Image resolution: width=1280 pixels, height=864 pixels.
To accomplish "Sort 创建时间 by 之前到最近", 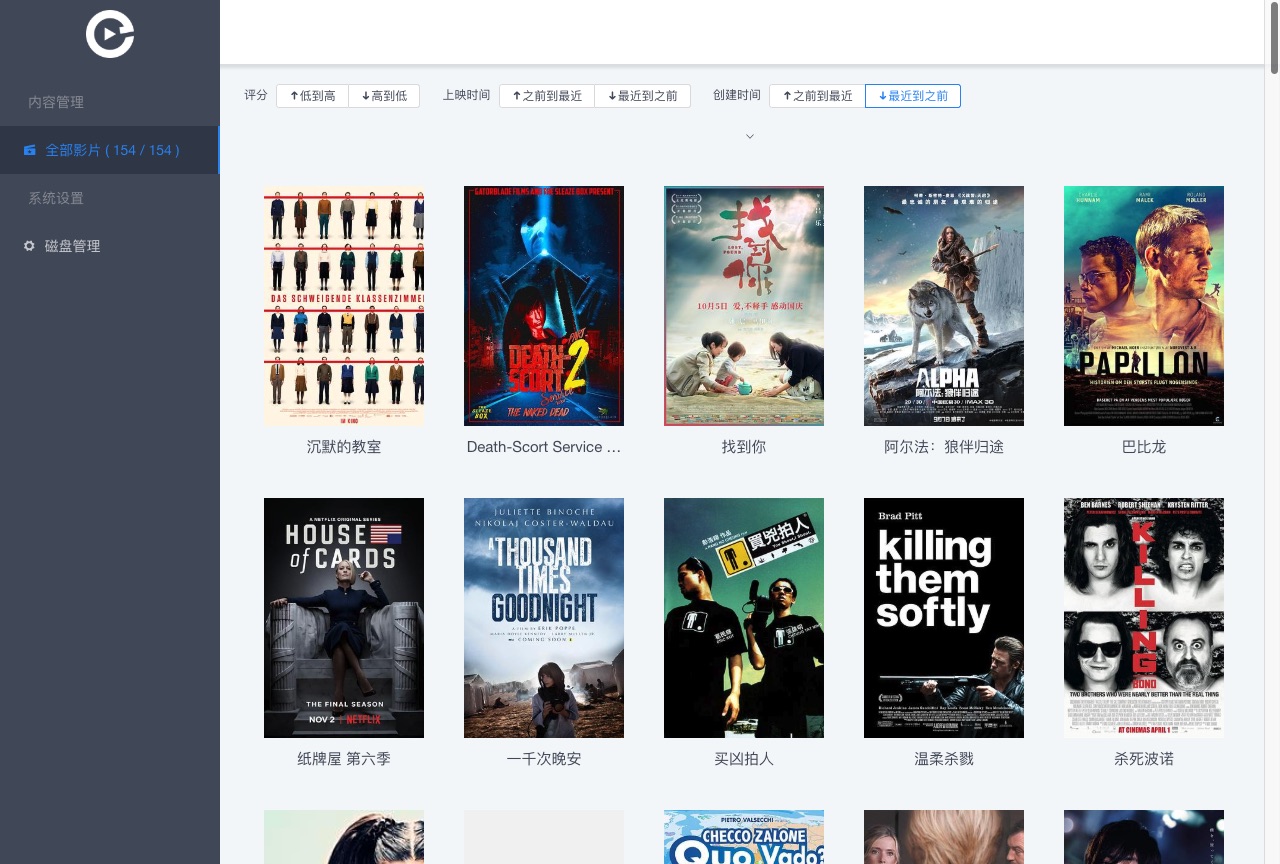I will pyautogui.click(x=817, y=96).
